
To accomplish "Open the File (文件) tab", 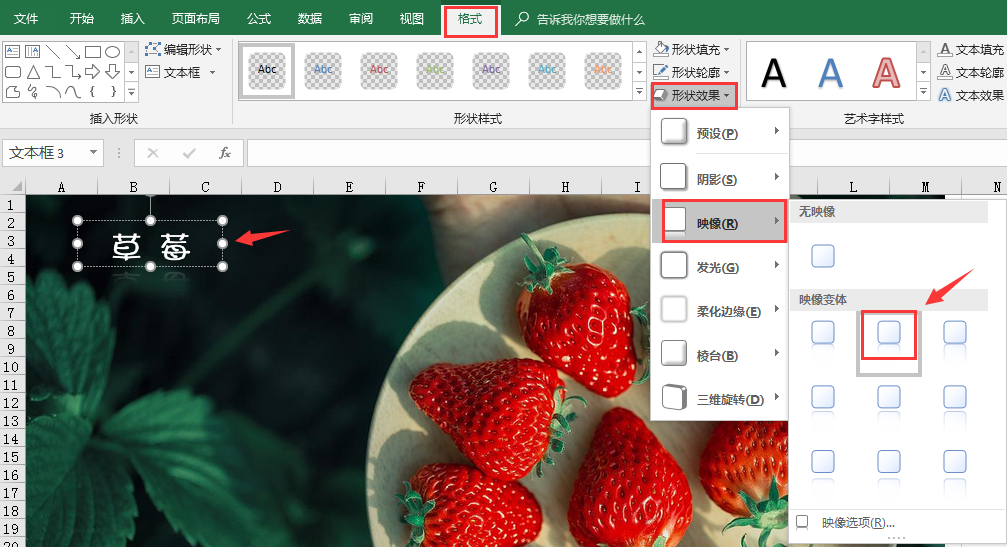I will 26,19.
